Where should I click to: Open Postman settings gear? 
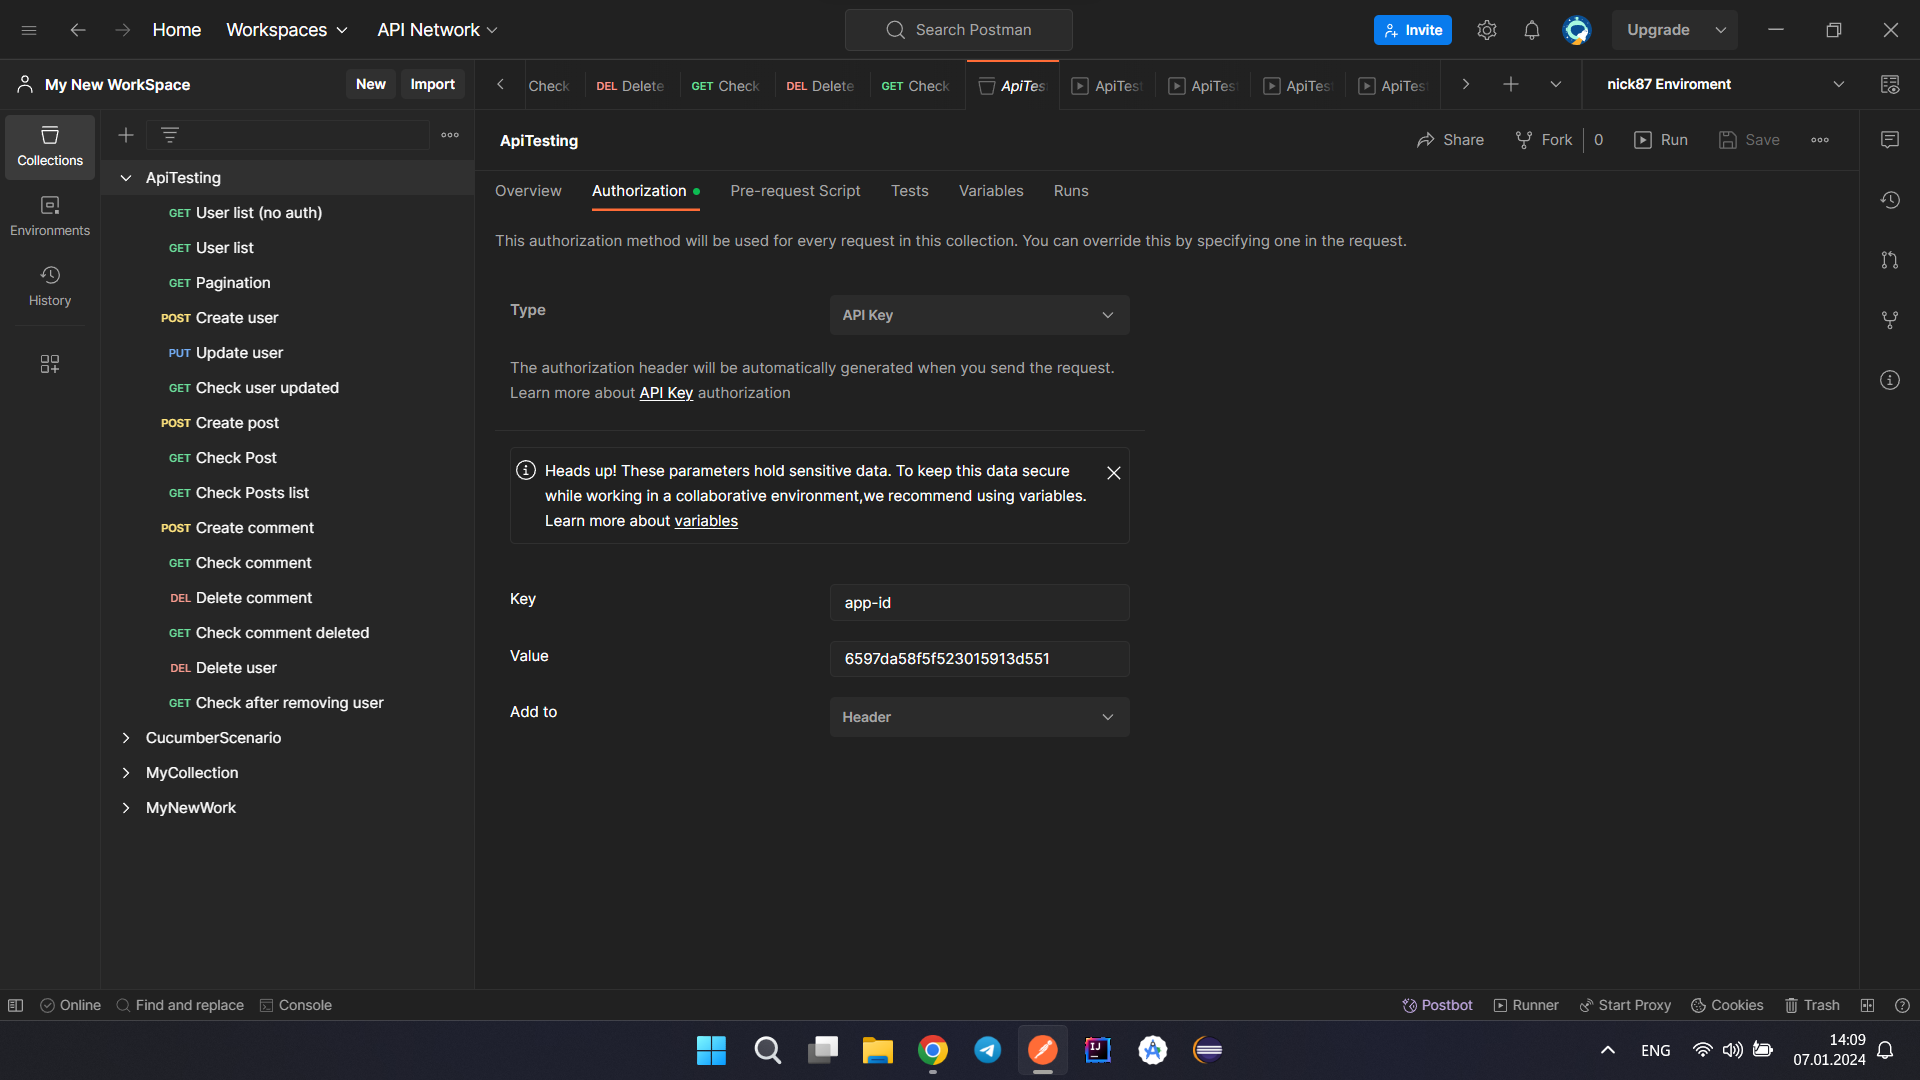(1487, 30)
